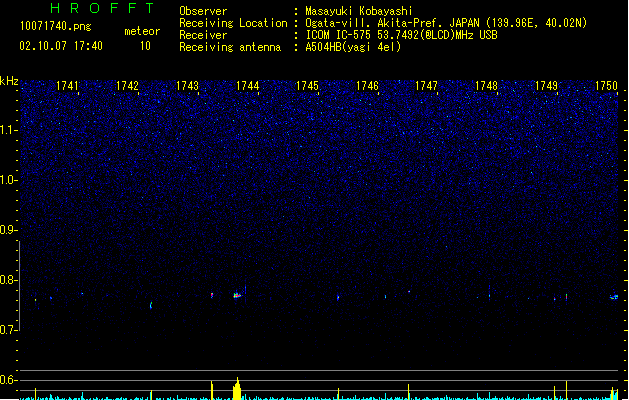
Task: Click the Receiver field label
Action: [x=203, y=35]
